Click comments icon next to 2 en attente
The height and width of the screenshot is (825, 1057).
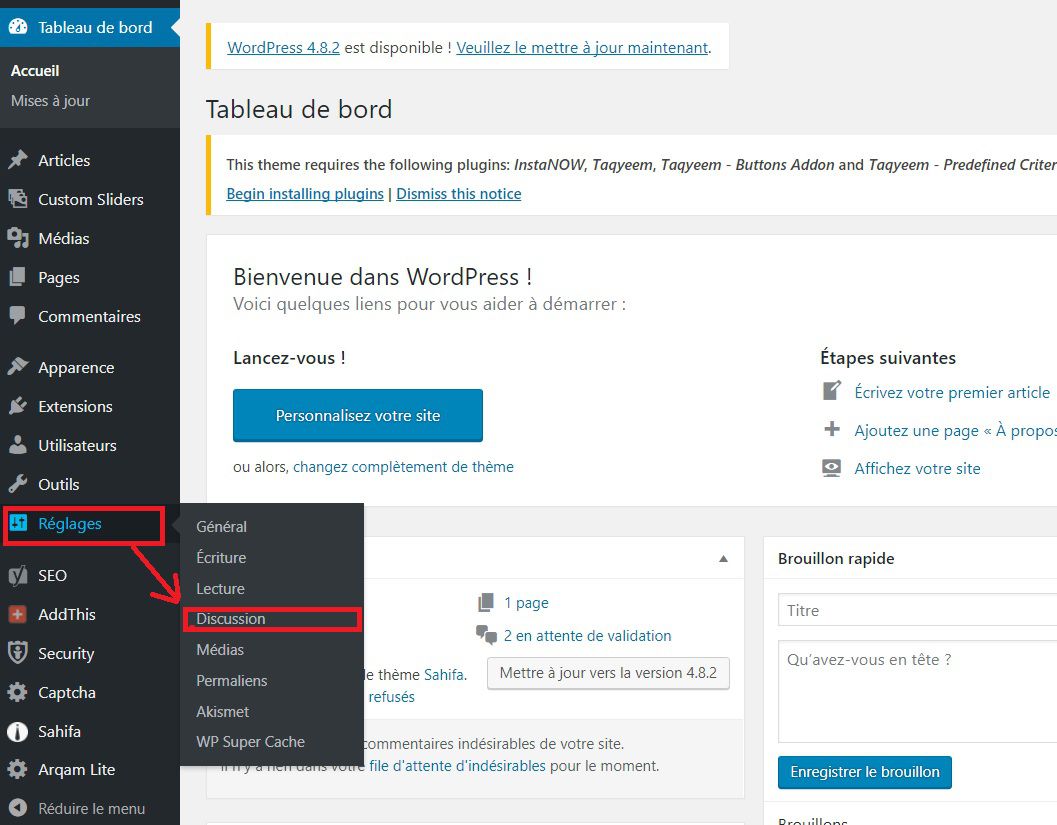click(486, 635)
